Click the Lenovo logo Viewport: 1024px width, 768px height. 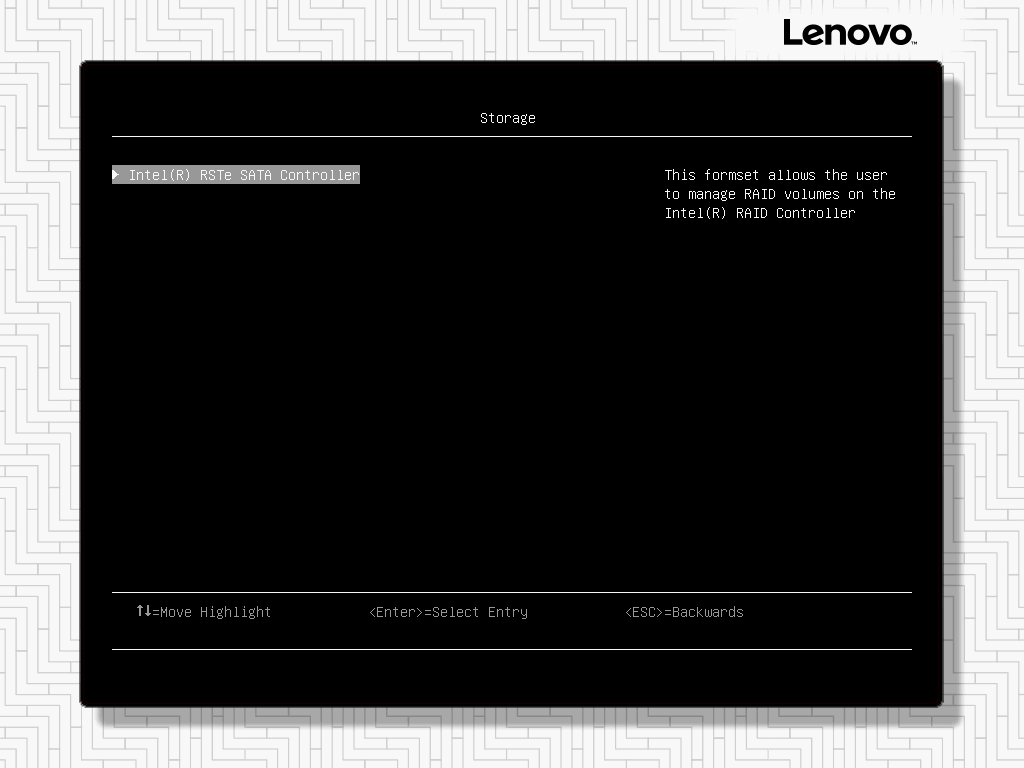coord(848,33)
